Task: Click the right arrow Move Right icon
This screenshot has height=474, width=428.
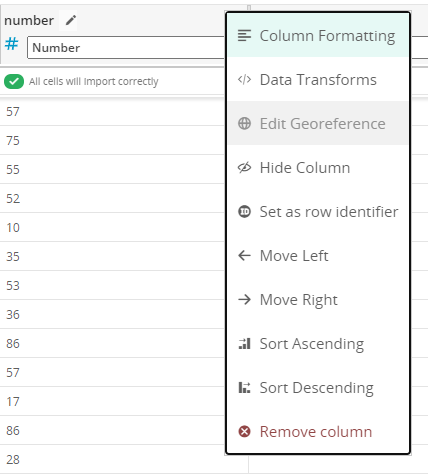Action: [x=244, y=300]
